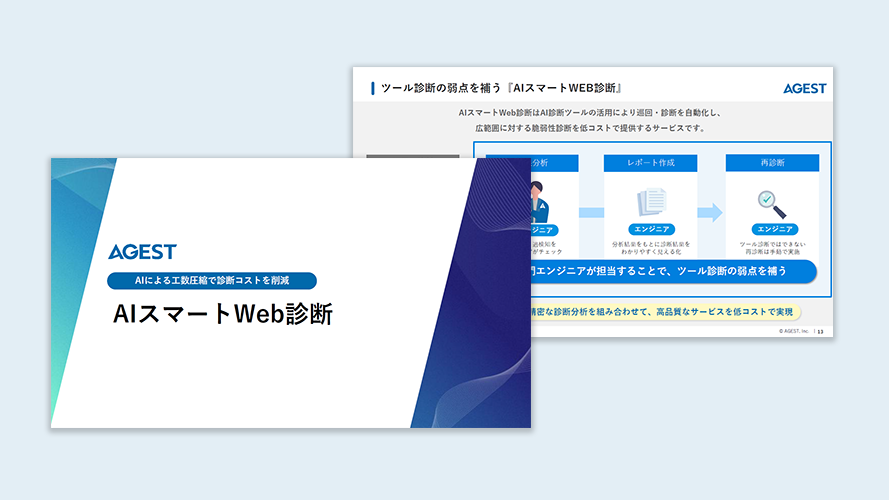Click the text ツール診断ではできない再診断は手動で実施

tap(772, 248)
